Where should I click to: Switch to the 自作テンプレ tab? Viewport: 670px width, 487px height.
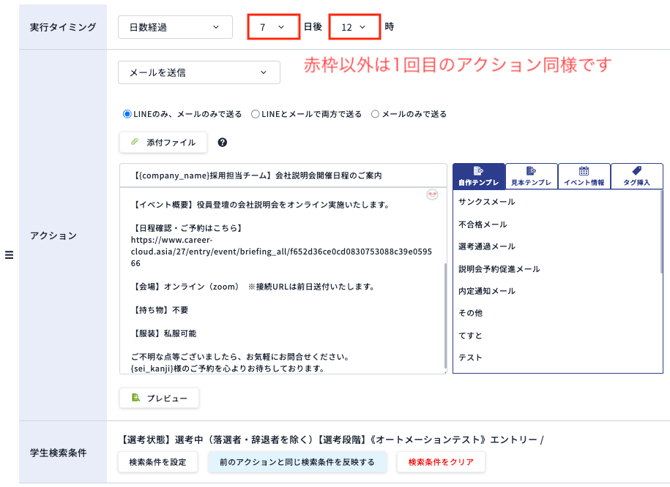pyautogui.click(x=479, y=176)
